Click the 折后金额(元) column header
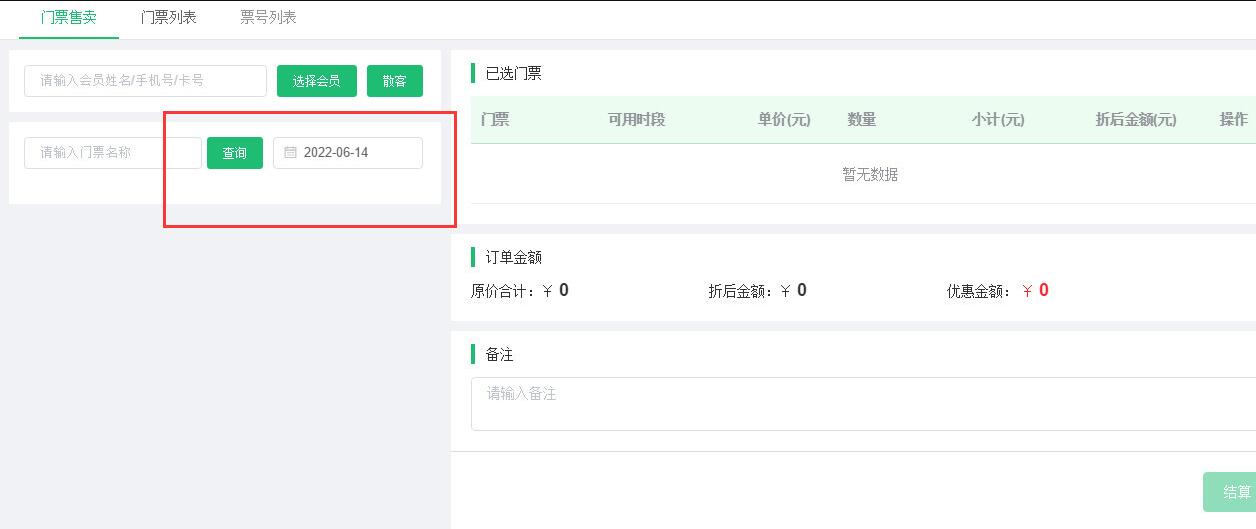The image size is (1256, 529). pos(1135,120)
